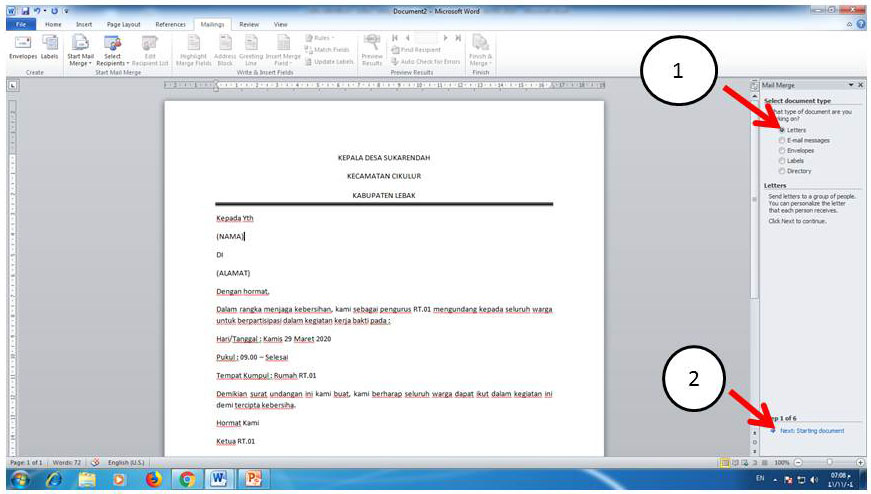
Task: Open Google Chrome from taskbar
Action: (187, 479)
